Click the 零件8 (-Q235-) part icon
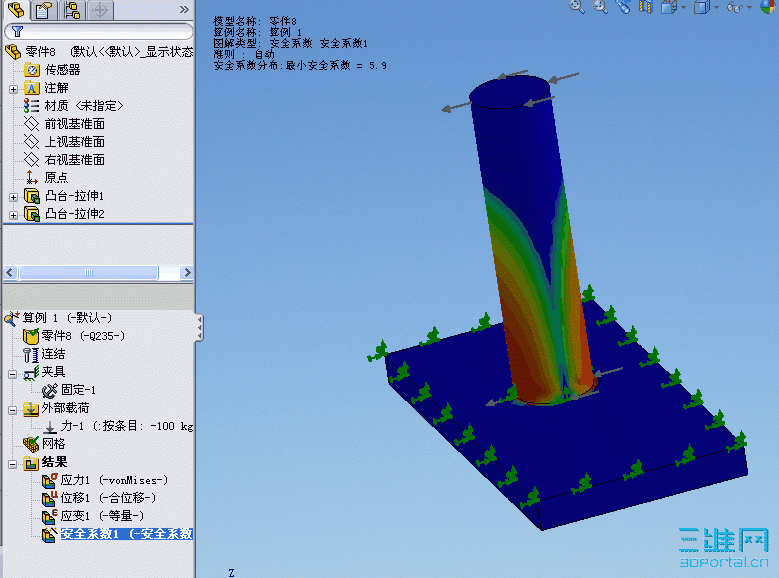Viewport: 779px width, 578px height. pos(30,336)
